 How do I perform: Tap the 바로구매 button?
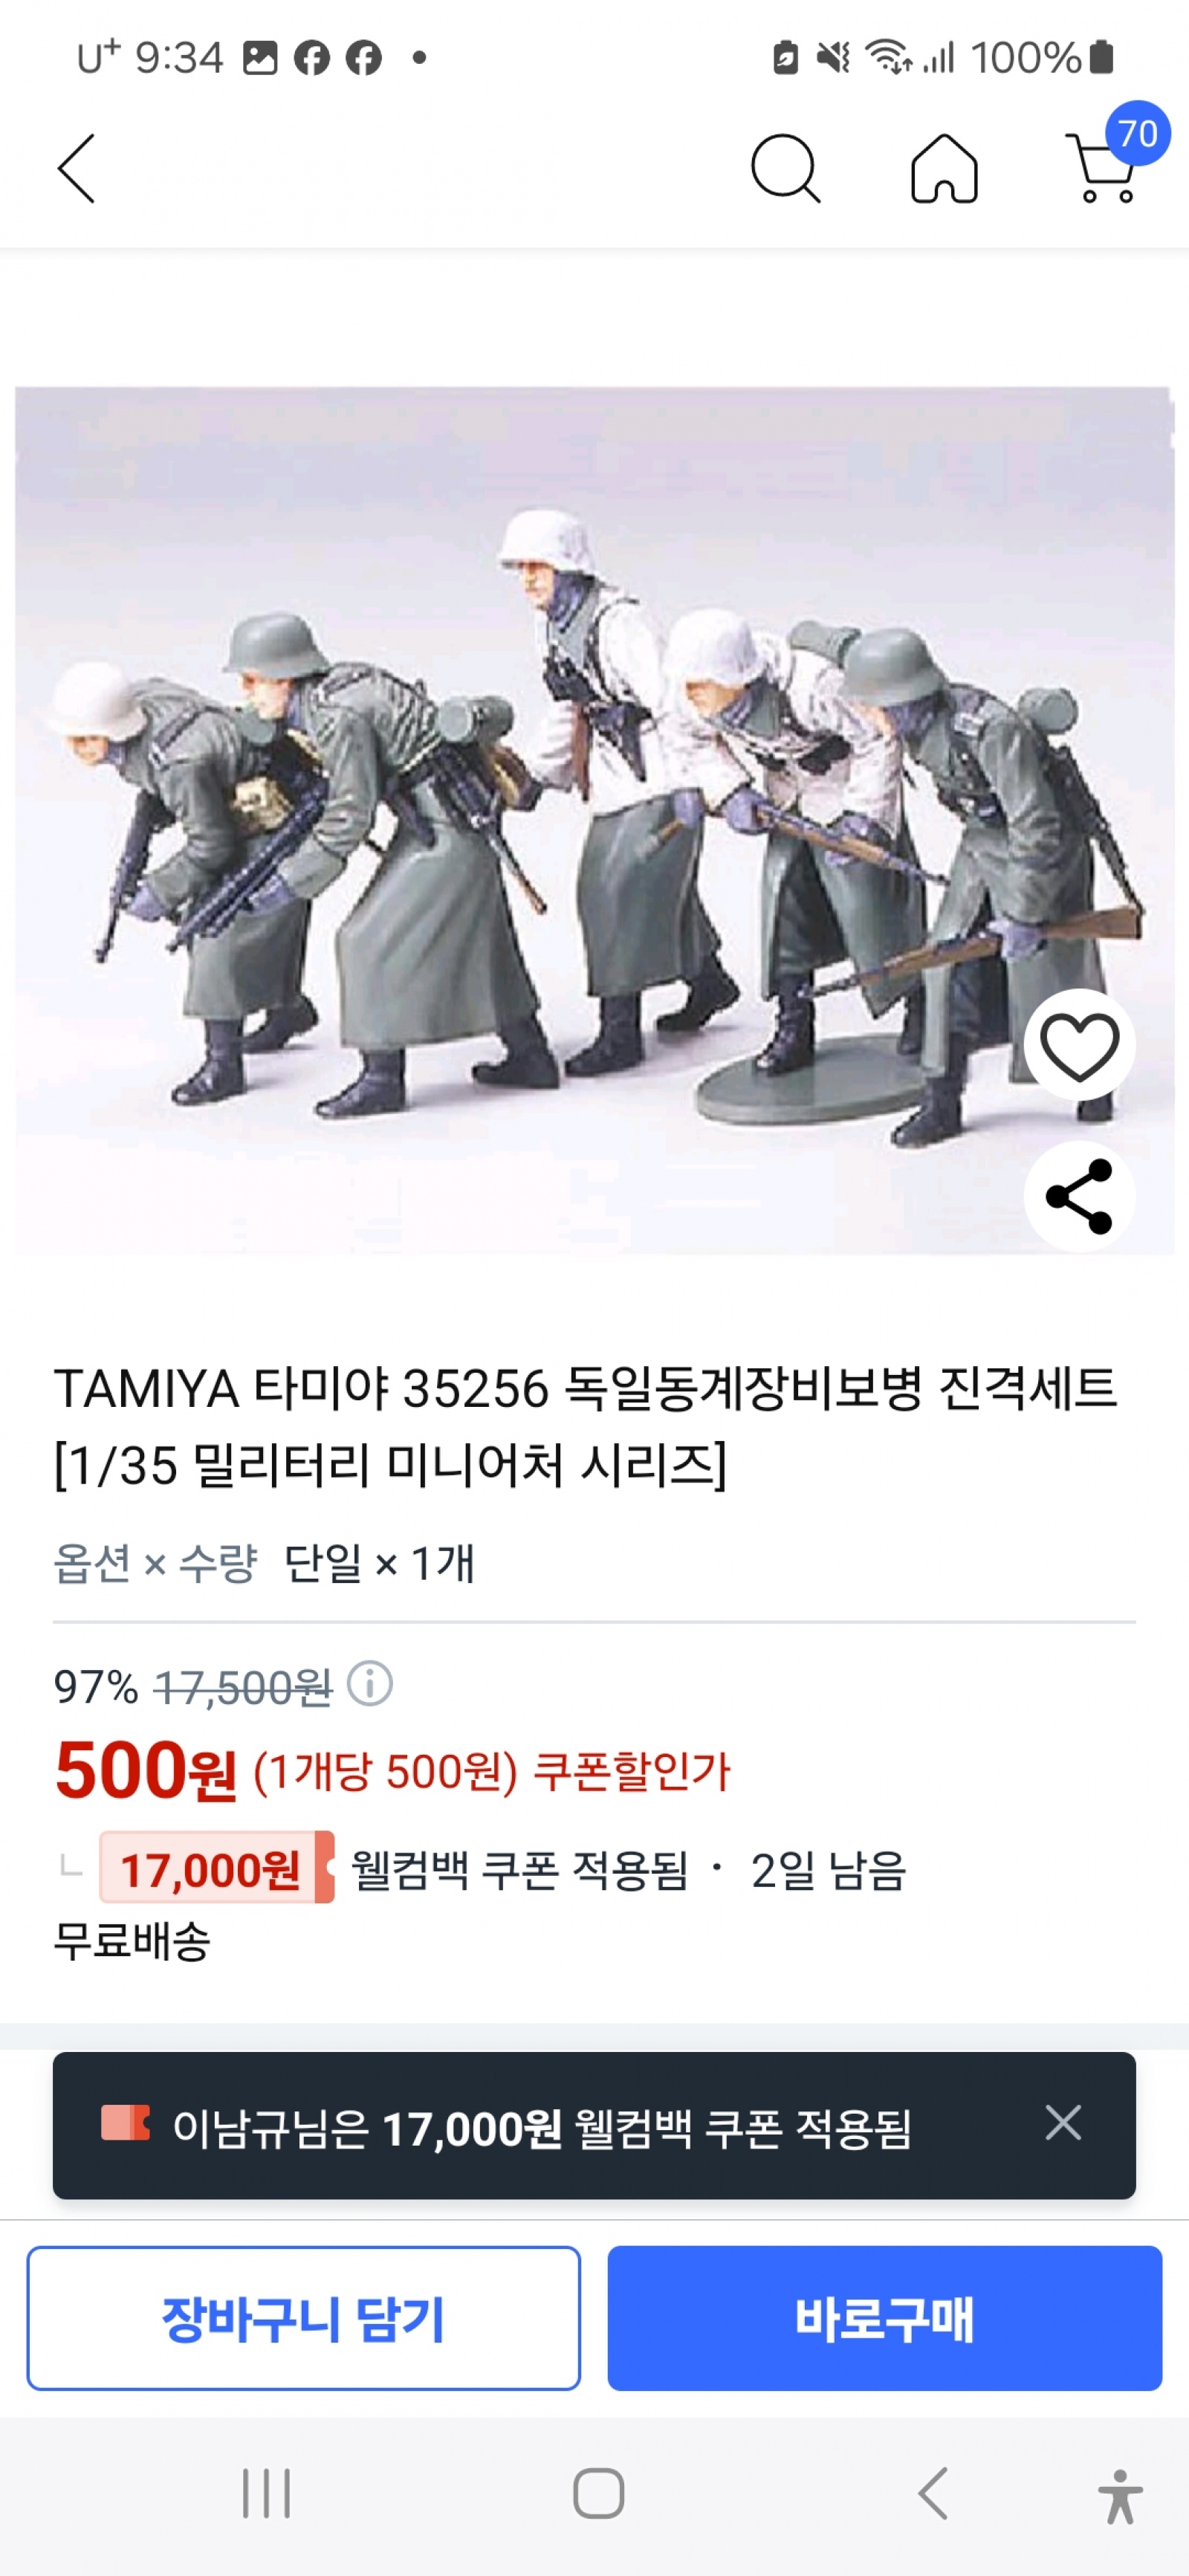coord(884,2318)
